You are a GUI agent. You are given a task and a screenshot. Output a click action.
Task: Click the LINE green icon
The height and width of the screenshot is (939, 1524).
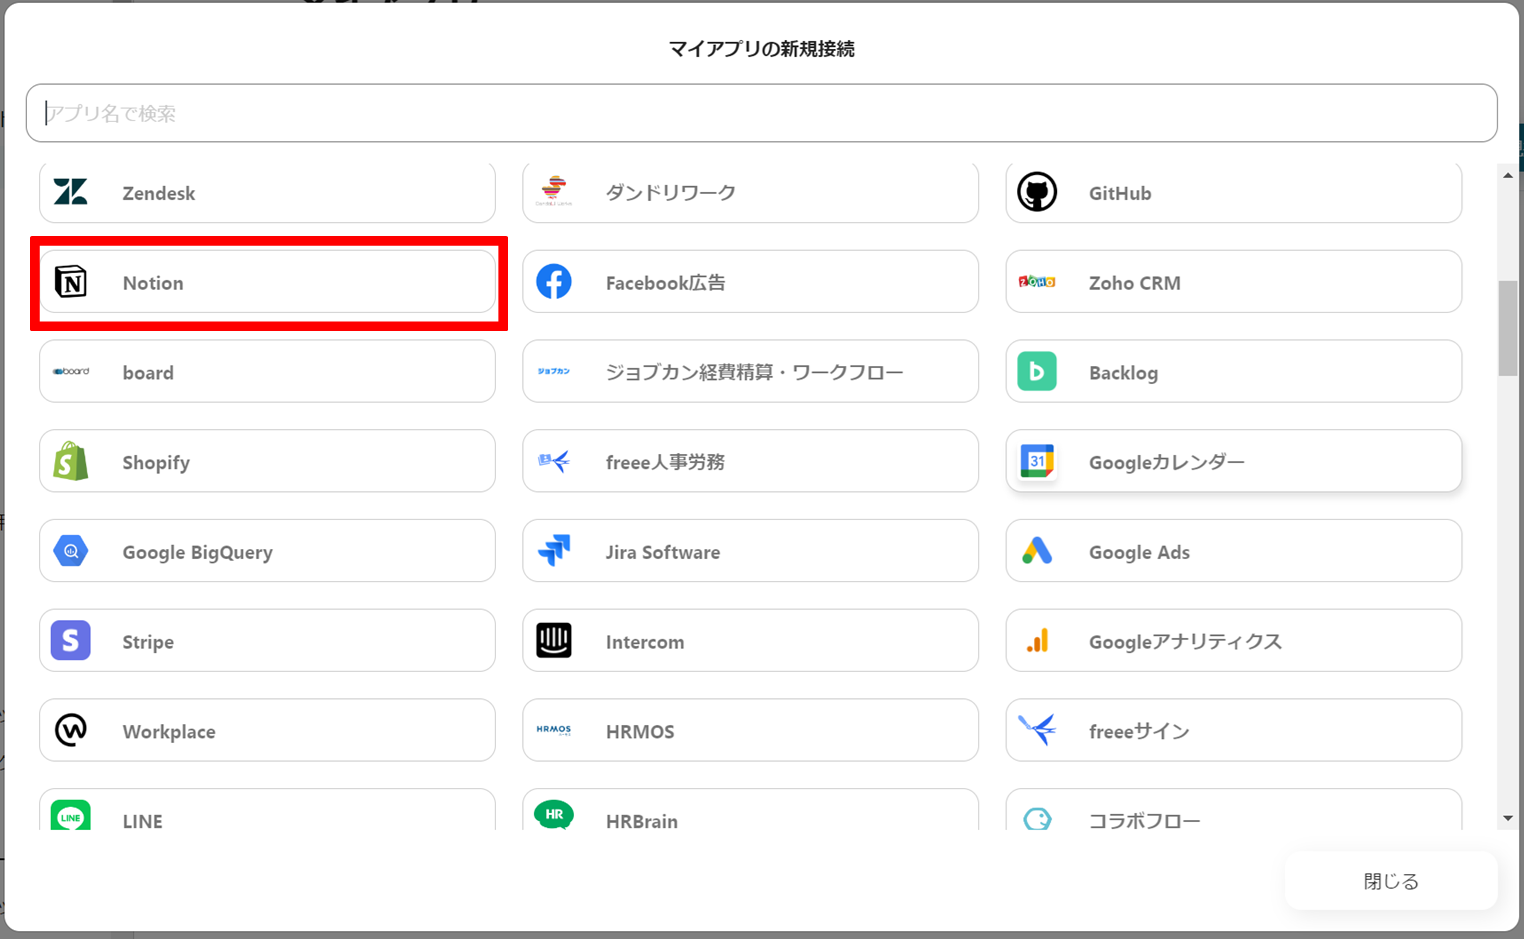(71, 816)
